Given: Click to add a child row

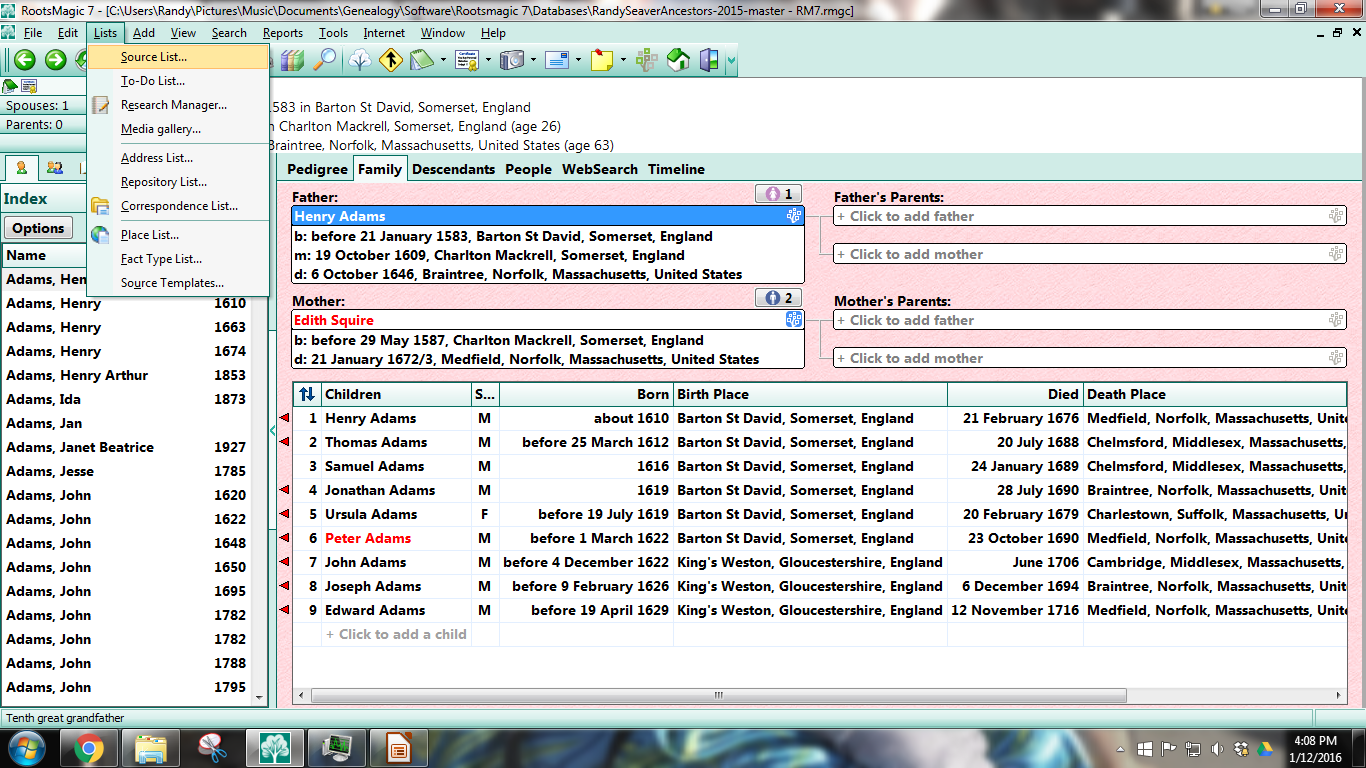Looking at the screenshot, I should [396, 634].
